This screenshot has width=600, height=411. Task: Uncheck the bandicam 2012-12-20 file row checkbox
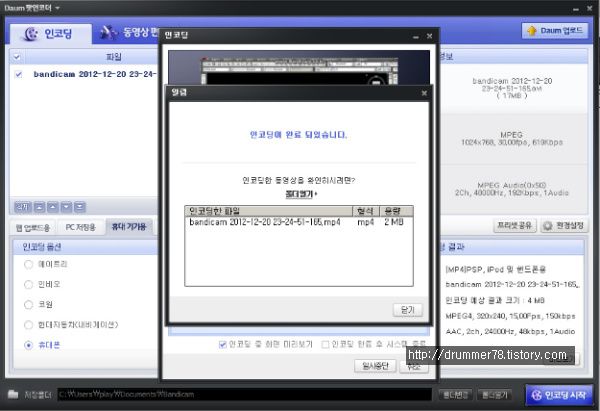[18, 74]
